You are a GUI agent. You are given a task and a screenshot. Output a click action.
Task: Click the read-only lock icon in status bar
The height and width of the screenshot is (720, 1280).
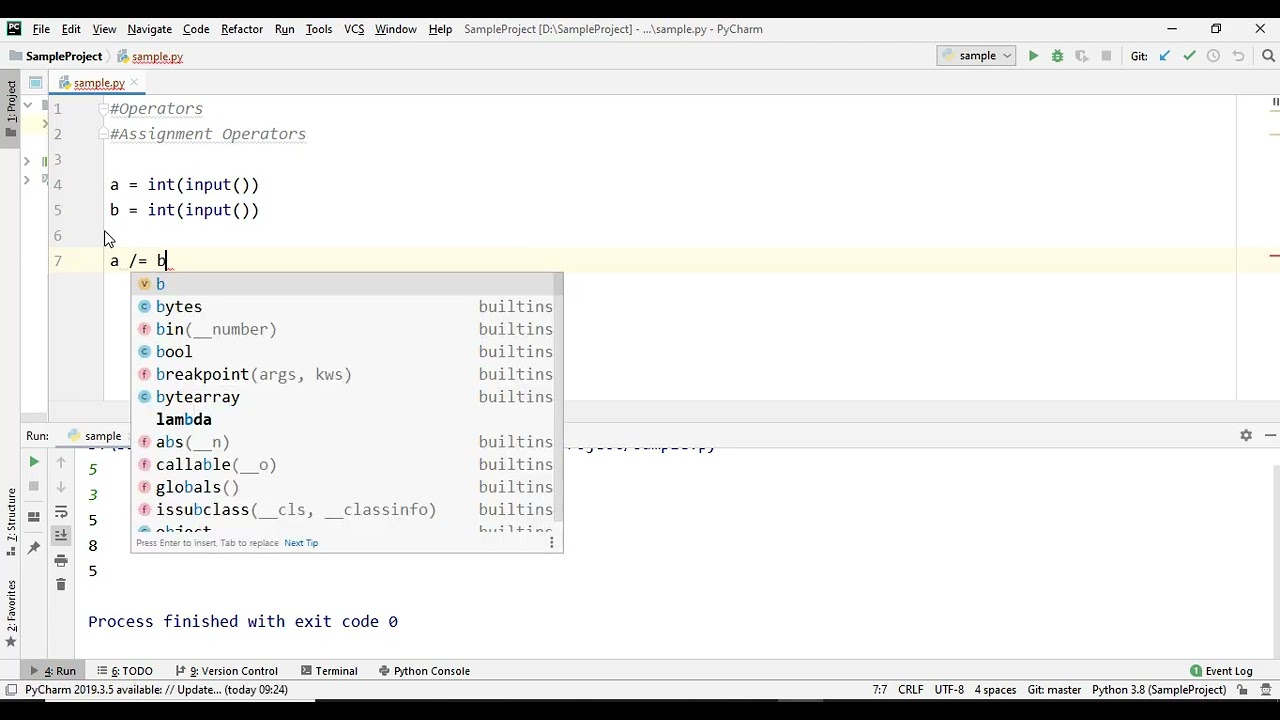[x=1243, y=690]
